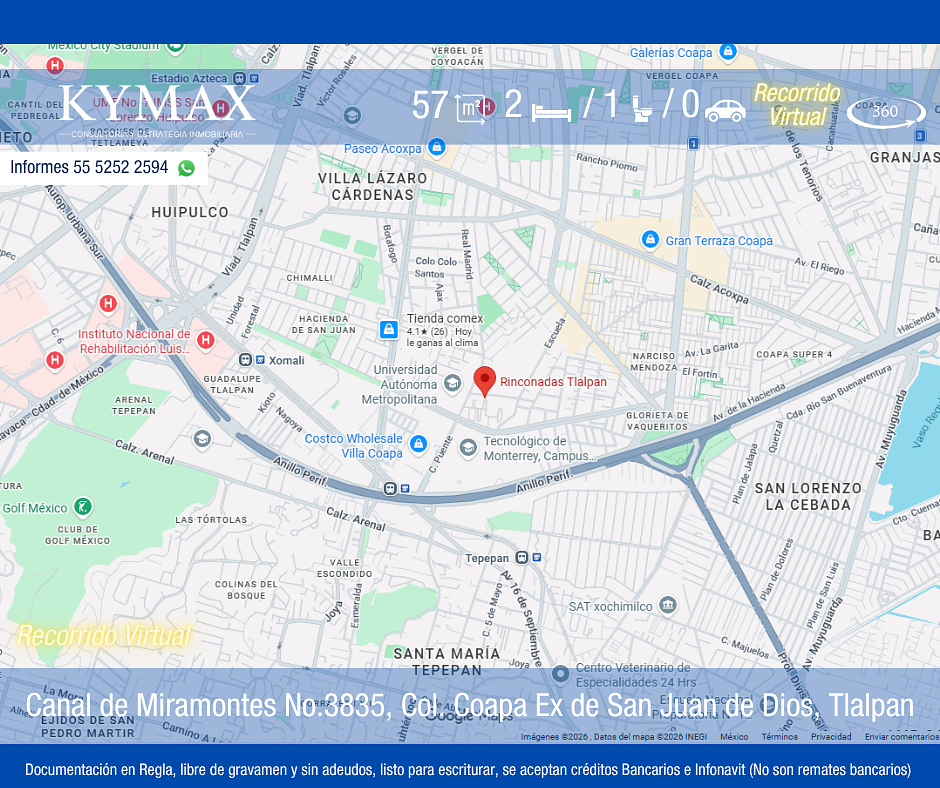Click the México link in map footer
The height and width of the screenshot is (788, 940).
(734, 736)
